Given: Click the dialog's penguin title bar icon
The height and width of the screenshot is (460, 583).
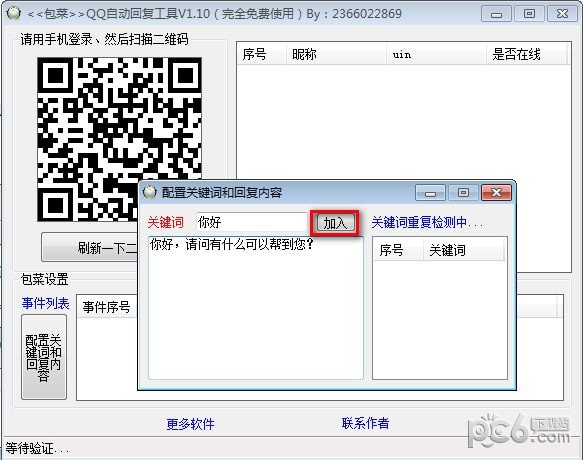Looking at the screenshot, I should click(x=149, y=192).
